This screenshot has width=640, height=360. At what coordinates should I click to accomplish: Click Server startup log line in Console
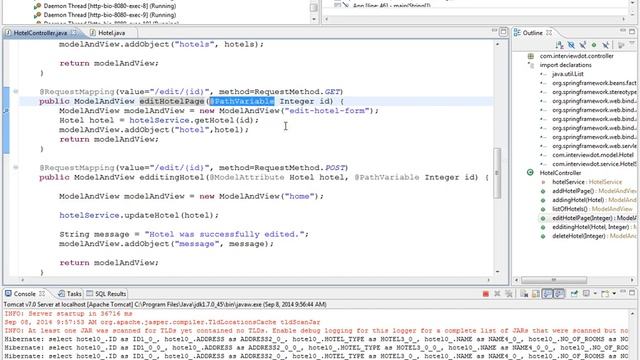69,313
